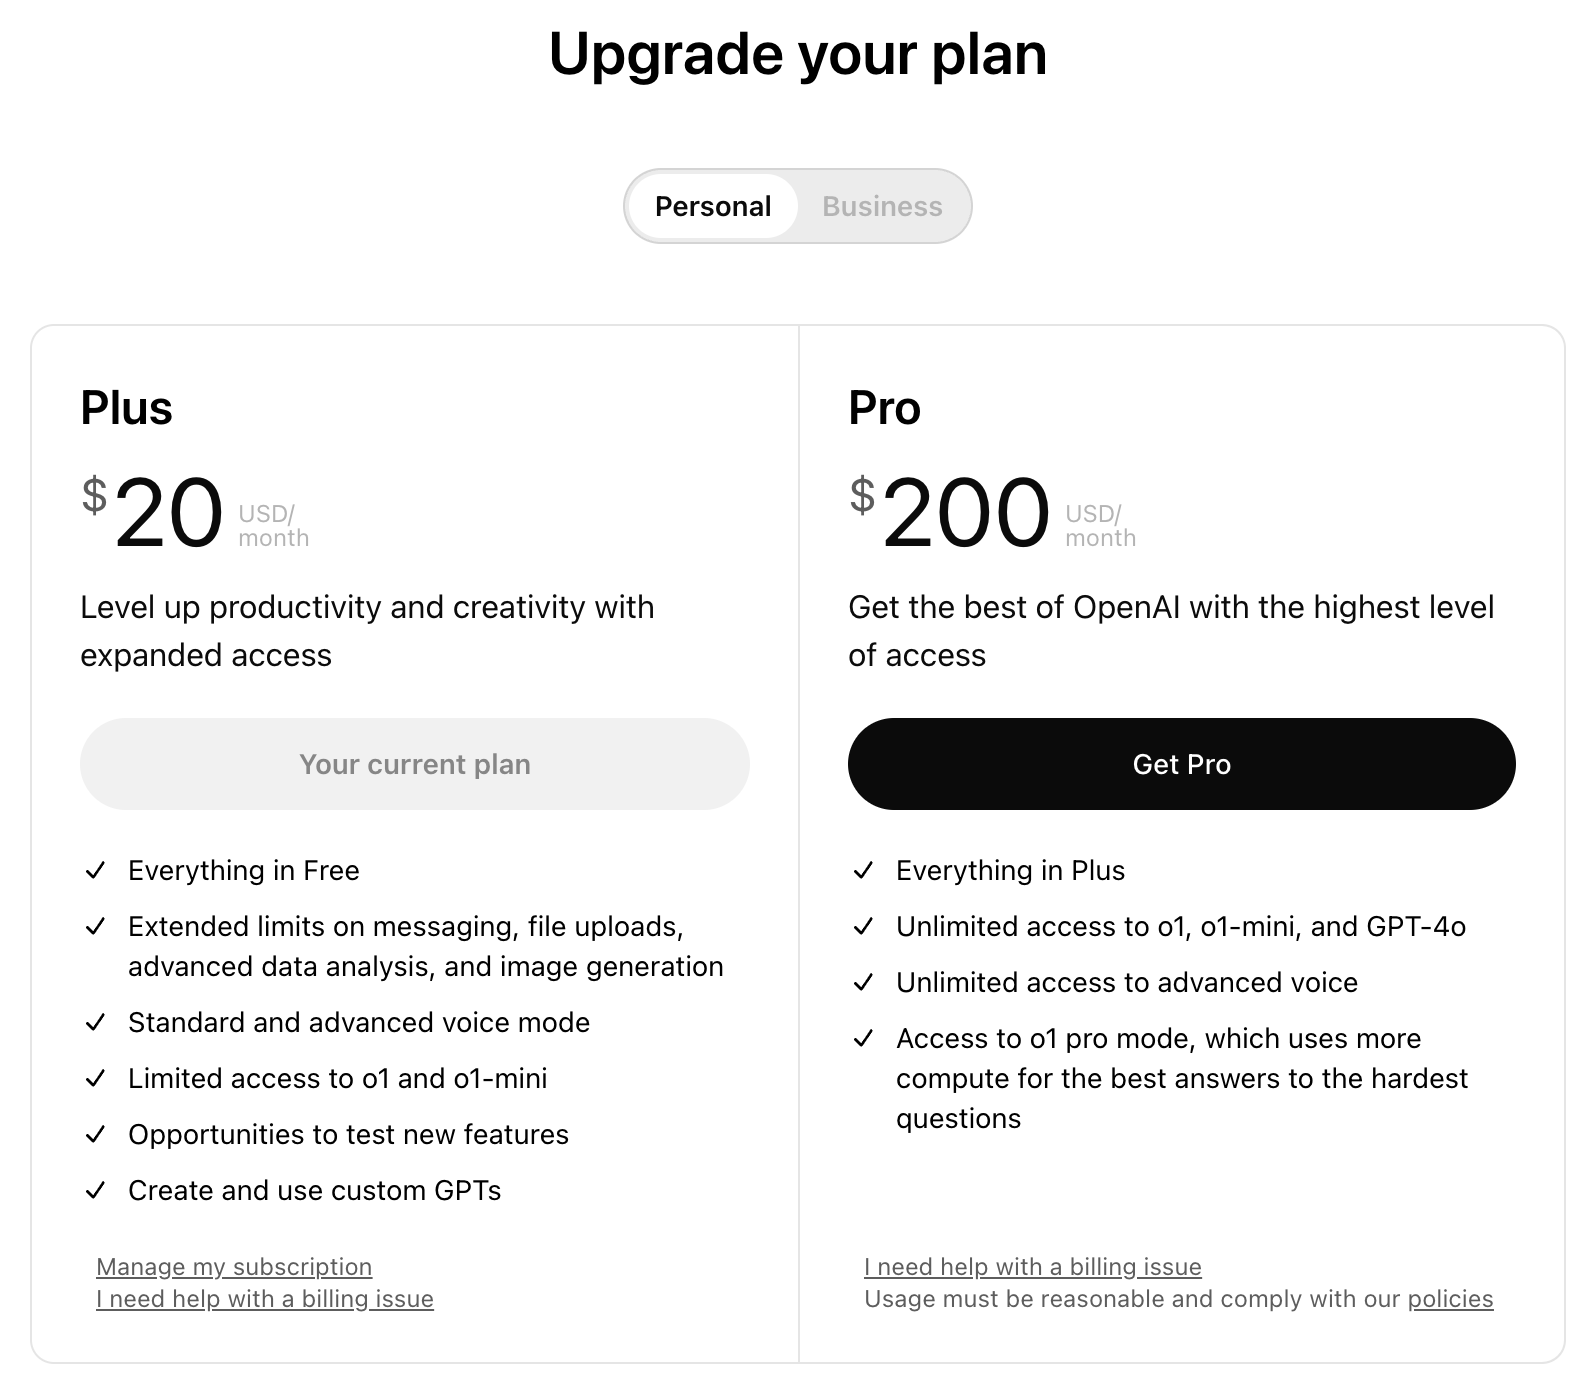Open billing issue help under Pro plan
The width and height of the screenshot is (1594, 1398).
click(x=1033, y=1267)
